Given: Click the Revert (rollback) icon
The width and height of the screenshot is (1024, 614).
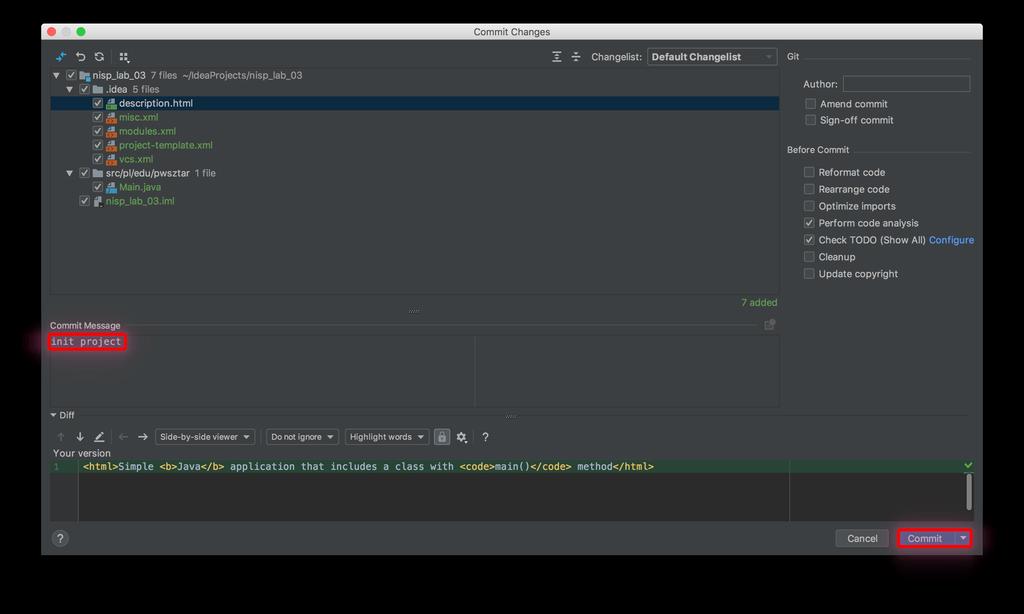Looking at the screenshot, I should (x=80, y=57).
